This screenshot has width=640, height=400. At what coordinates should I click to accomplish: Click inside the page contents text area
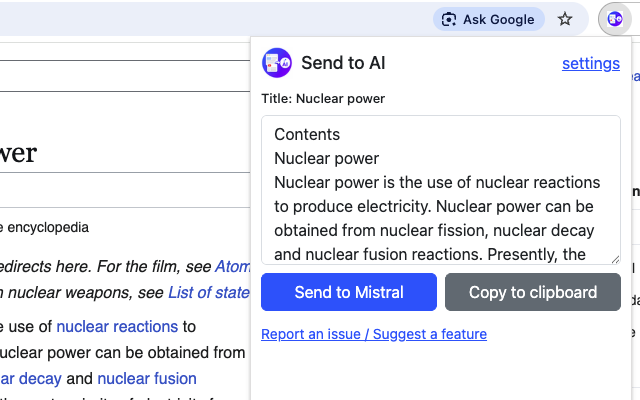441,190
